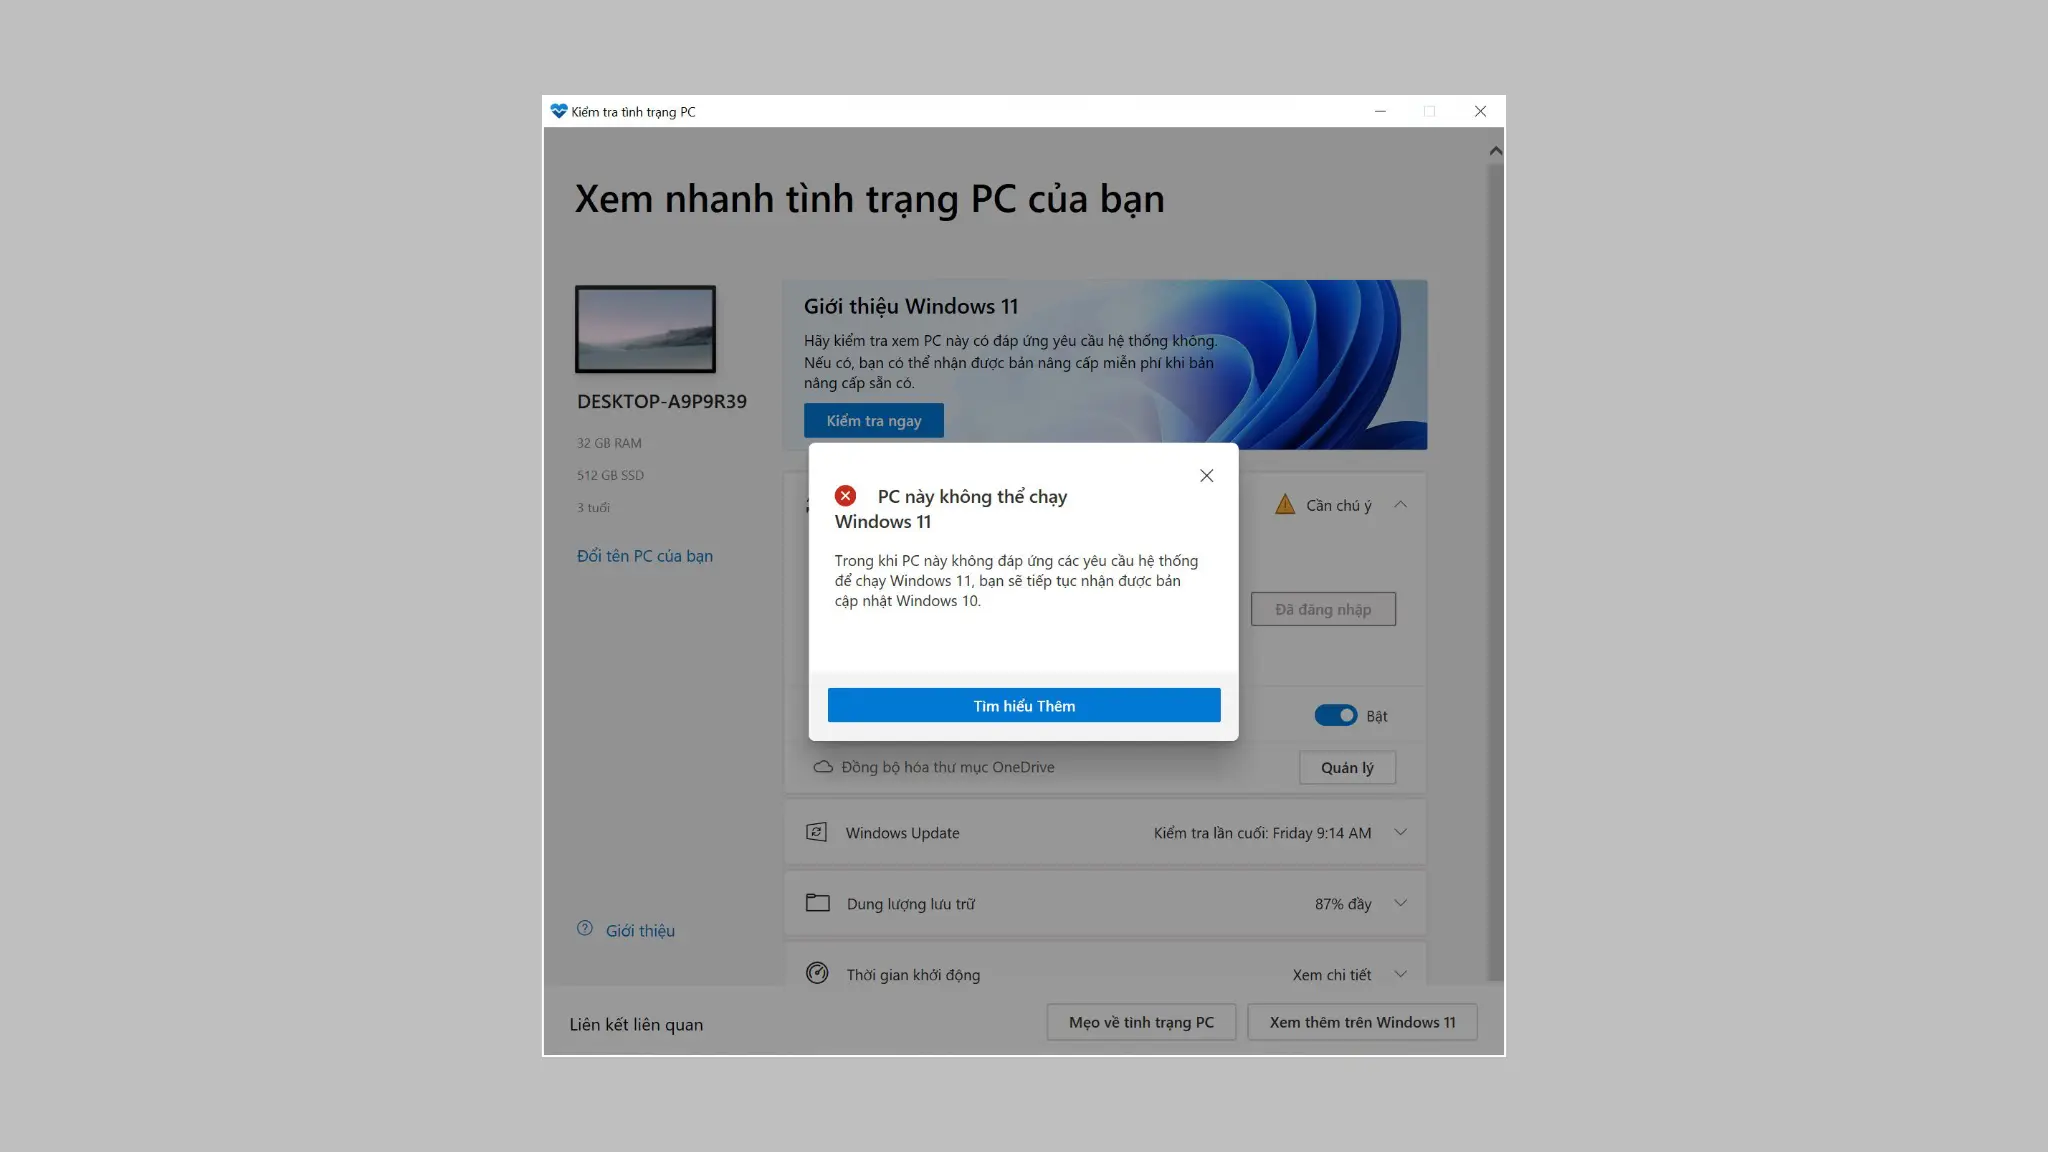
Task: Close the Windows 11 compatibility dialog
Action: pyautogui.click(x=1207, y=476)
